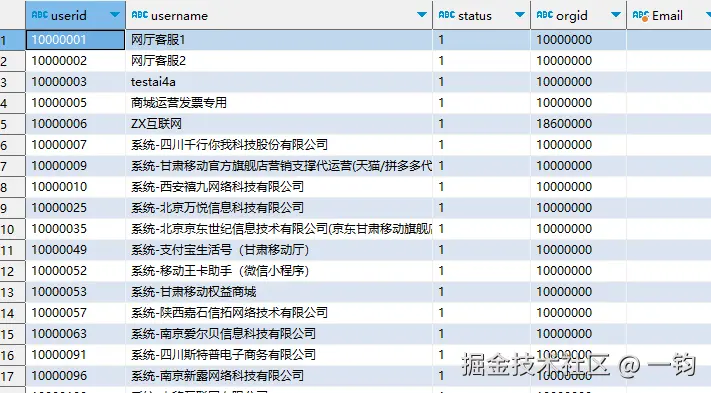Open the orgid column filter dropdown
Screen dimensions: 711x393
tap(616, 15)
